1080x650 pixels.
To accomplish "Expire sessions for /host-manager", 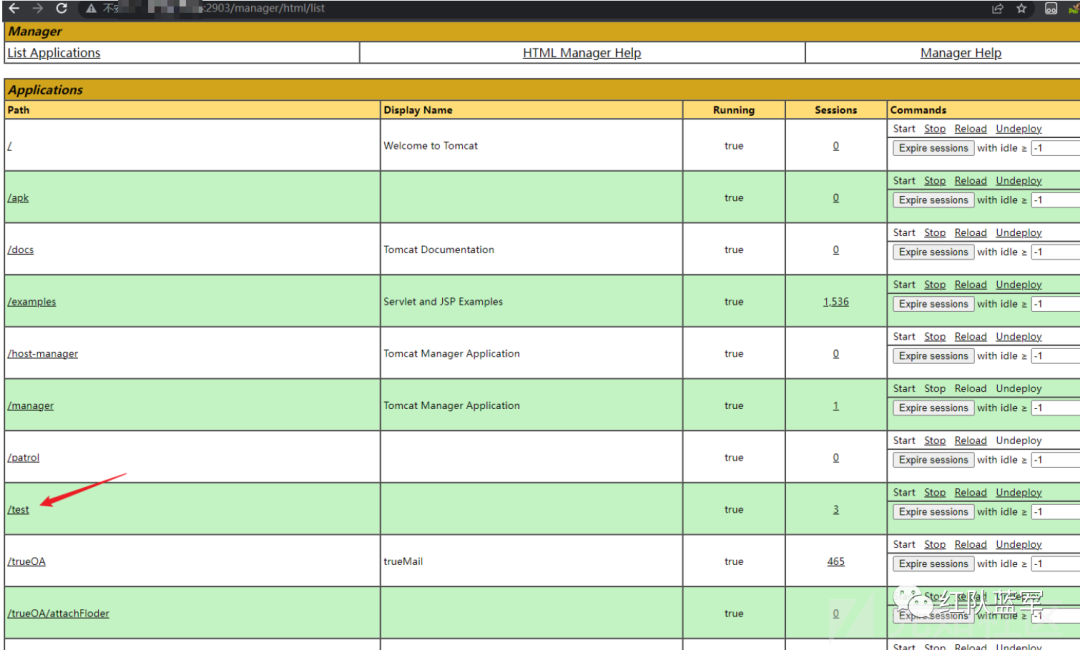I will tap(933, 356).
